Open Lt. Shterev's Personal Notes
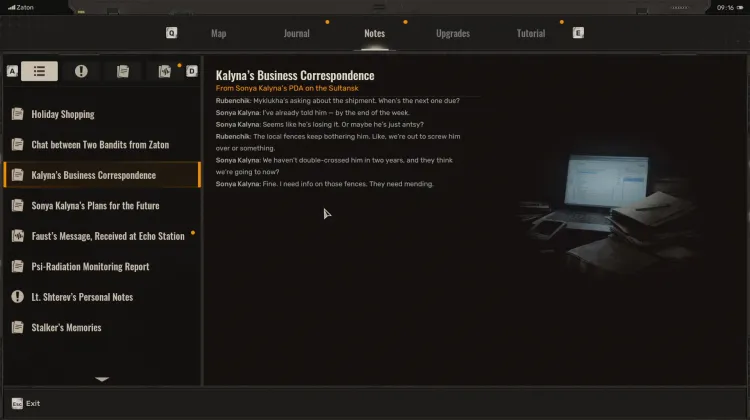 click(x=102, y=297)
